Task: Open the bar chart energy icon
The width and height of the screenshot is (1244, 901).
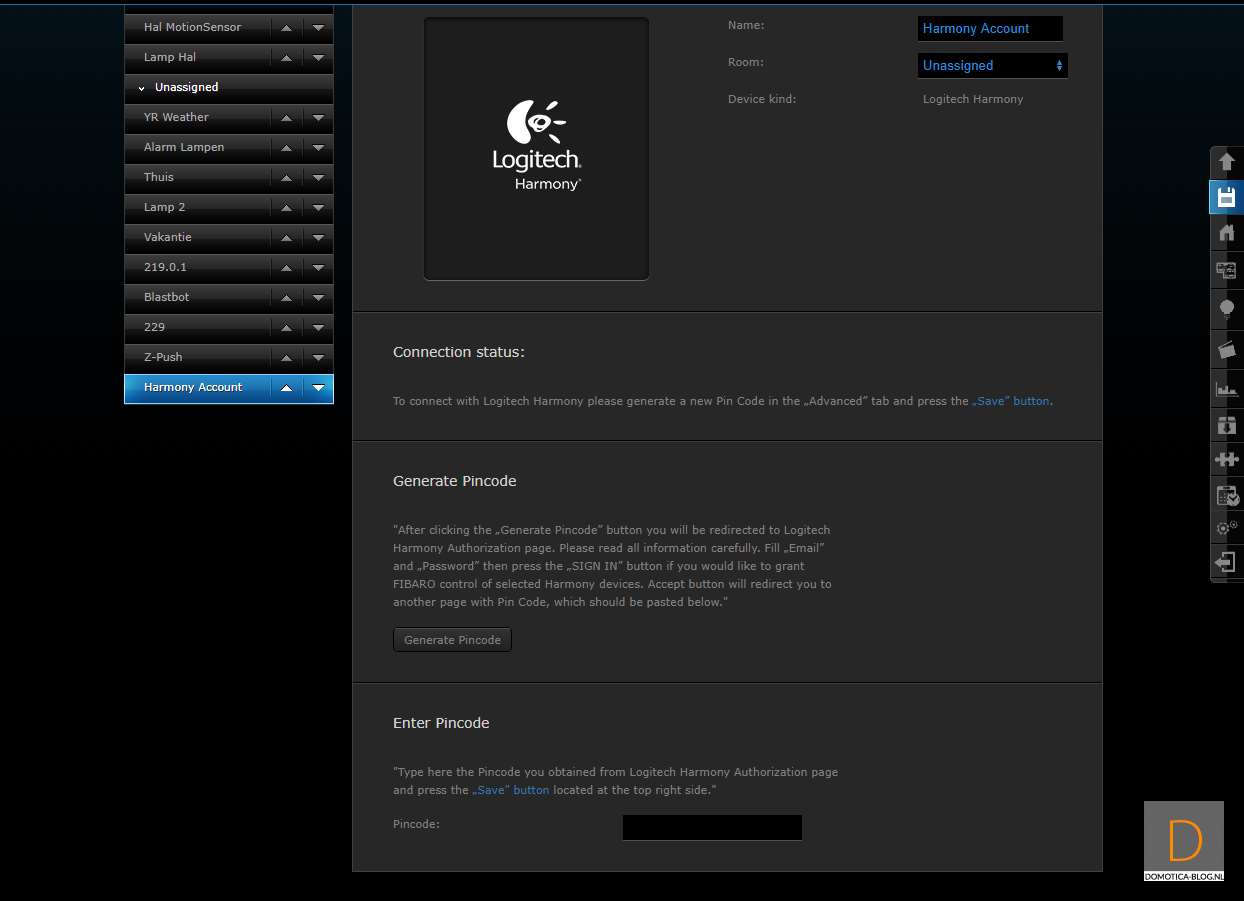Action: coord(1226,389)
